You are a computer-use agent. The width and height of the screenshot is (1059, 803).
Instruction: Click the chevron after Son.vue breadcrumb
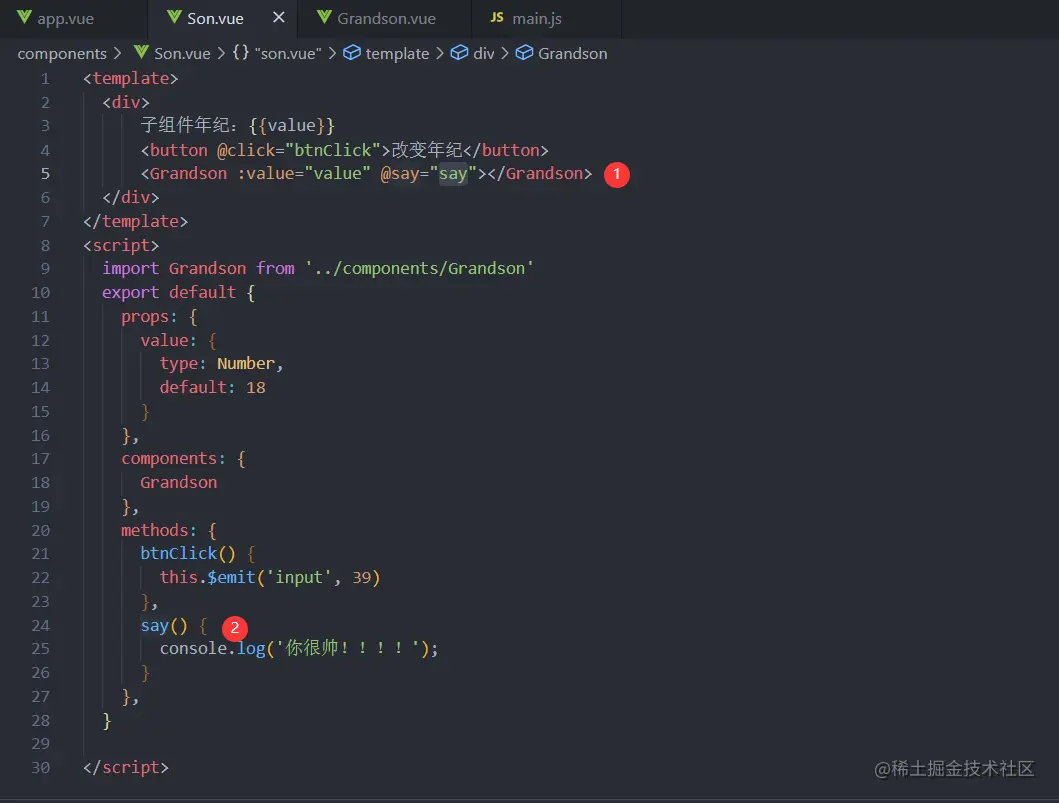pos(222,53)
